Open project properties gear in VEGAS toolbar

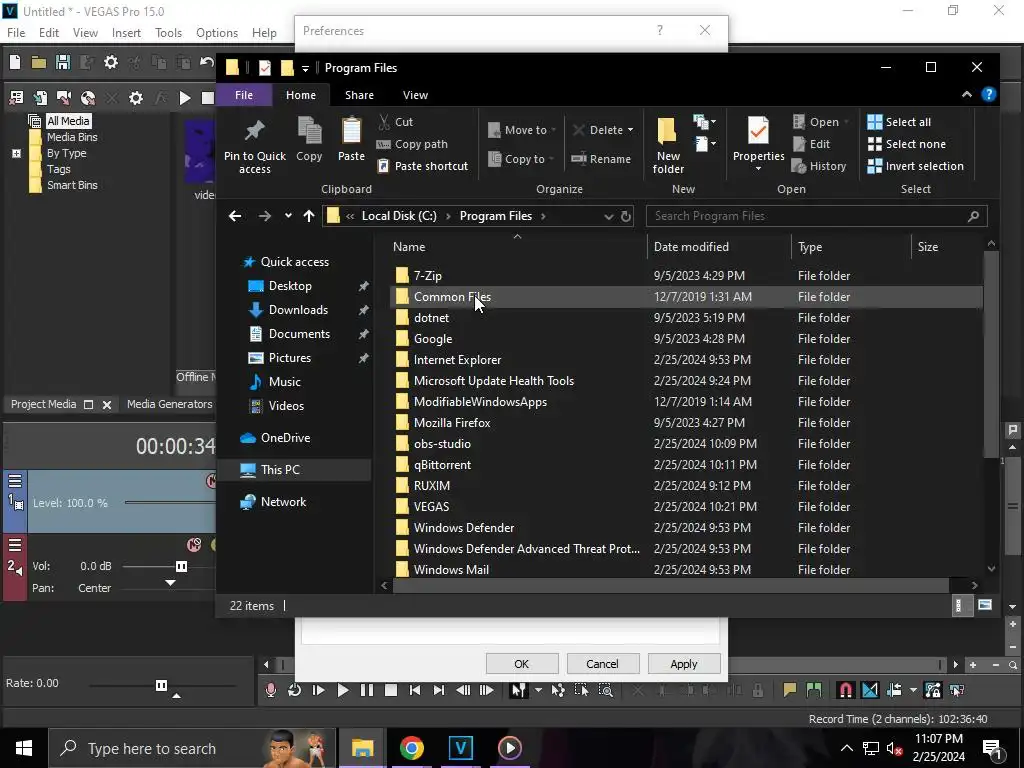111,62
